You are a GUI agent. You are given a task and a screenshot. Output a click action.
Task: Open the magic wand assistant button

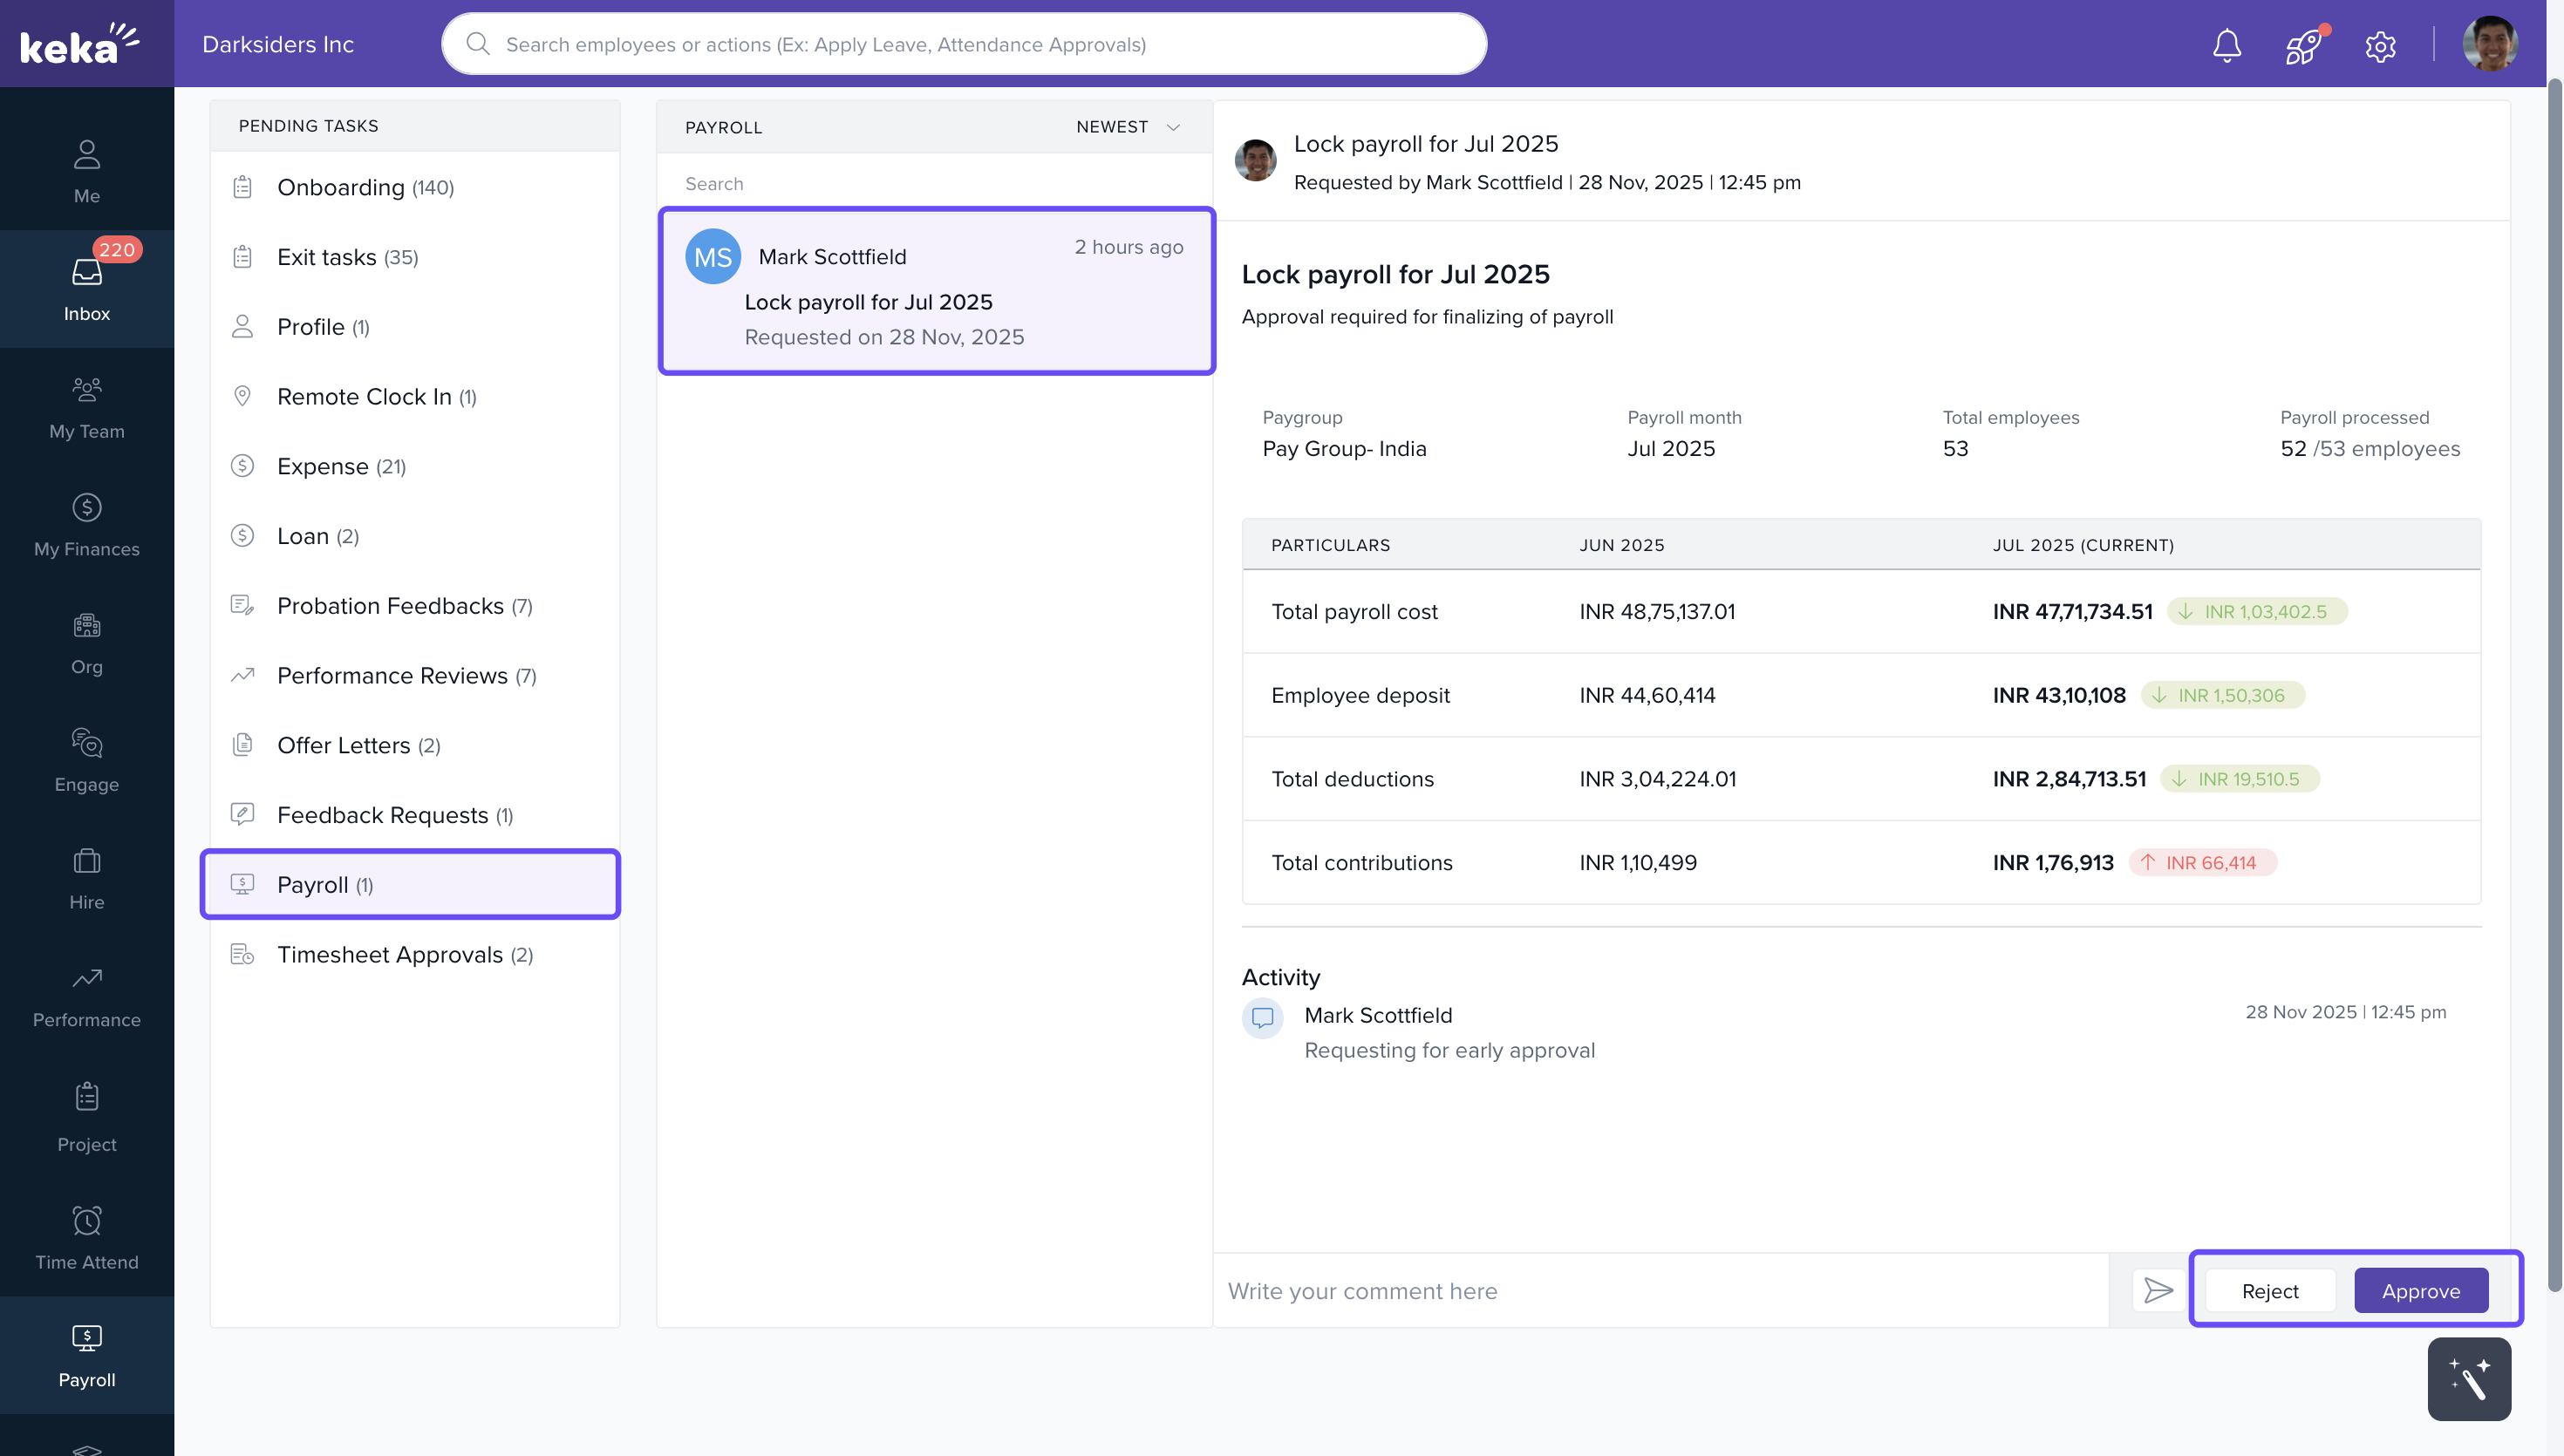pyautogui.click(x=2468, y=1379)
